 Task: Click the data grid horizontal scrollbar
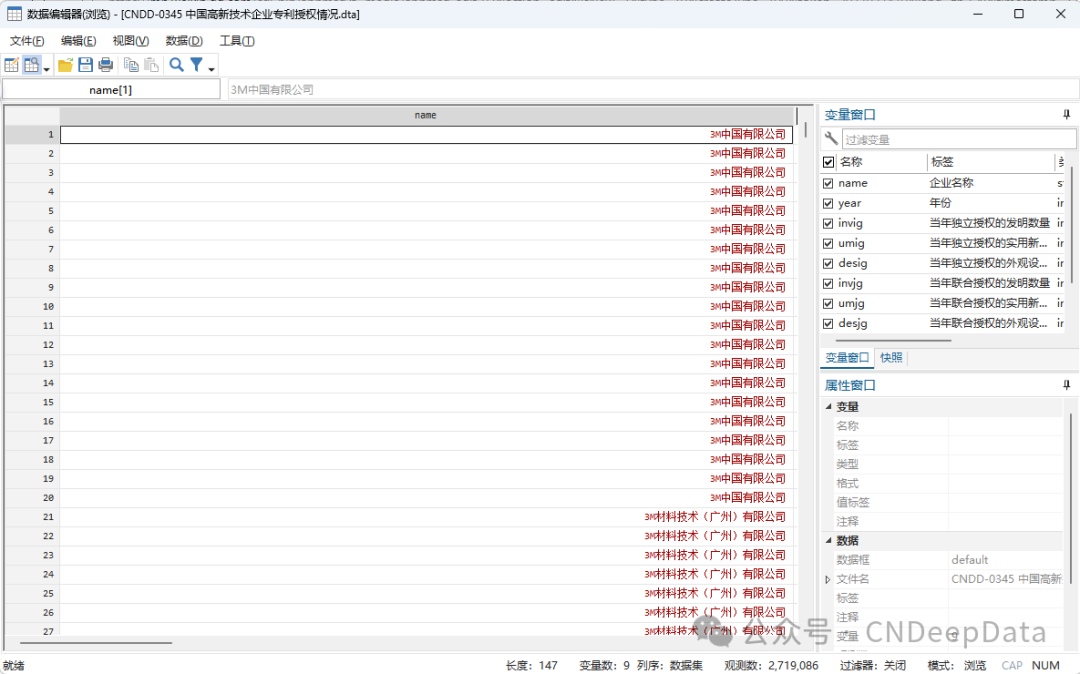[x=96, y=643]
